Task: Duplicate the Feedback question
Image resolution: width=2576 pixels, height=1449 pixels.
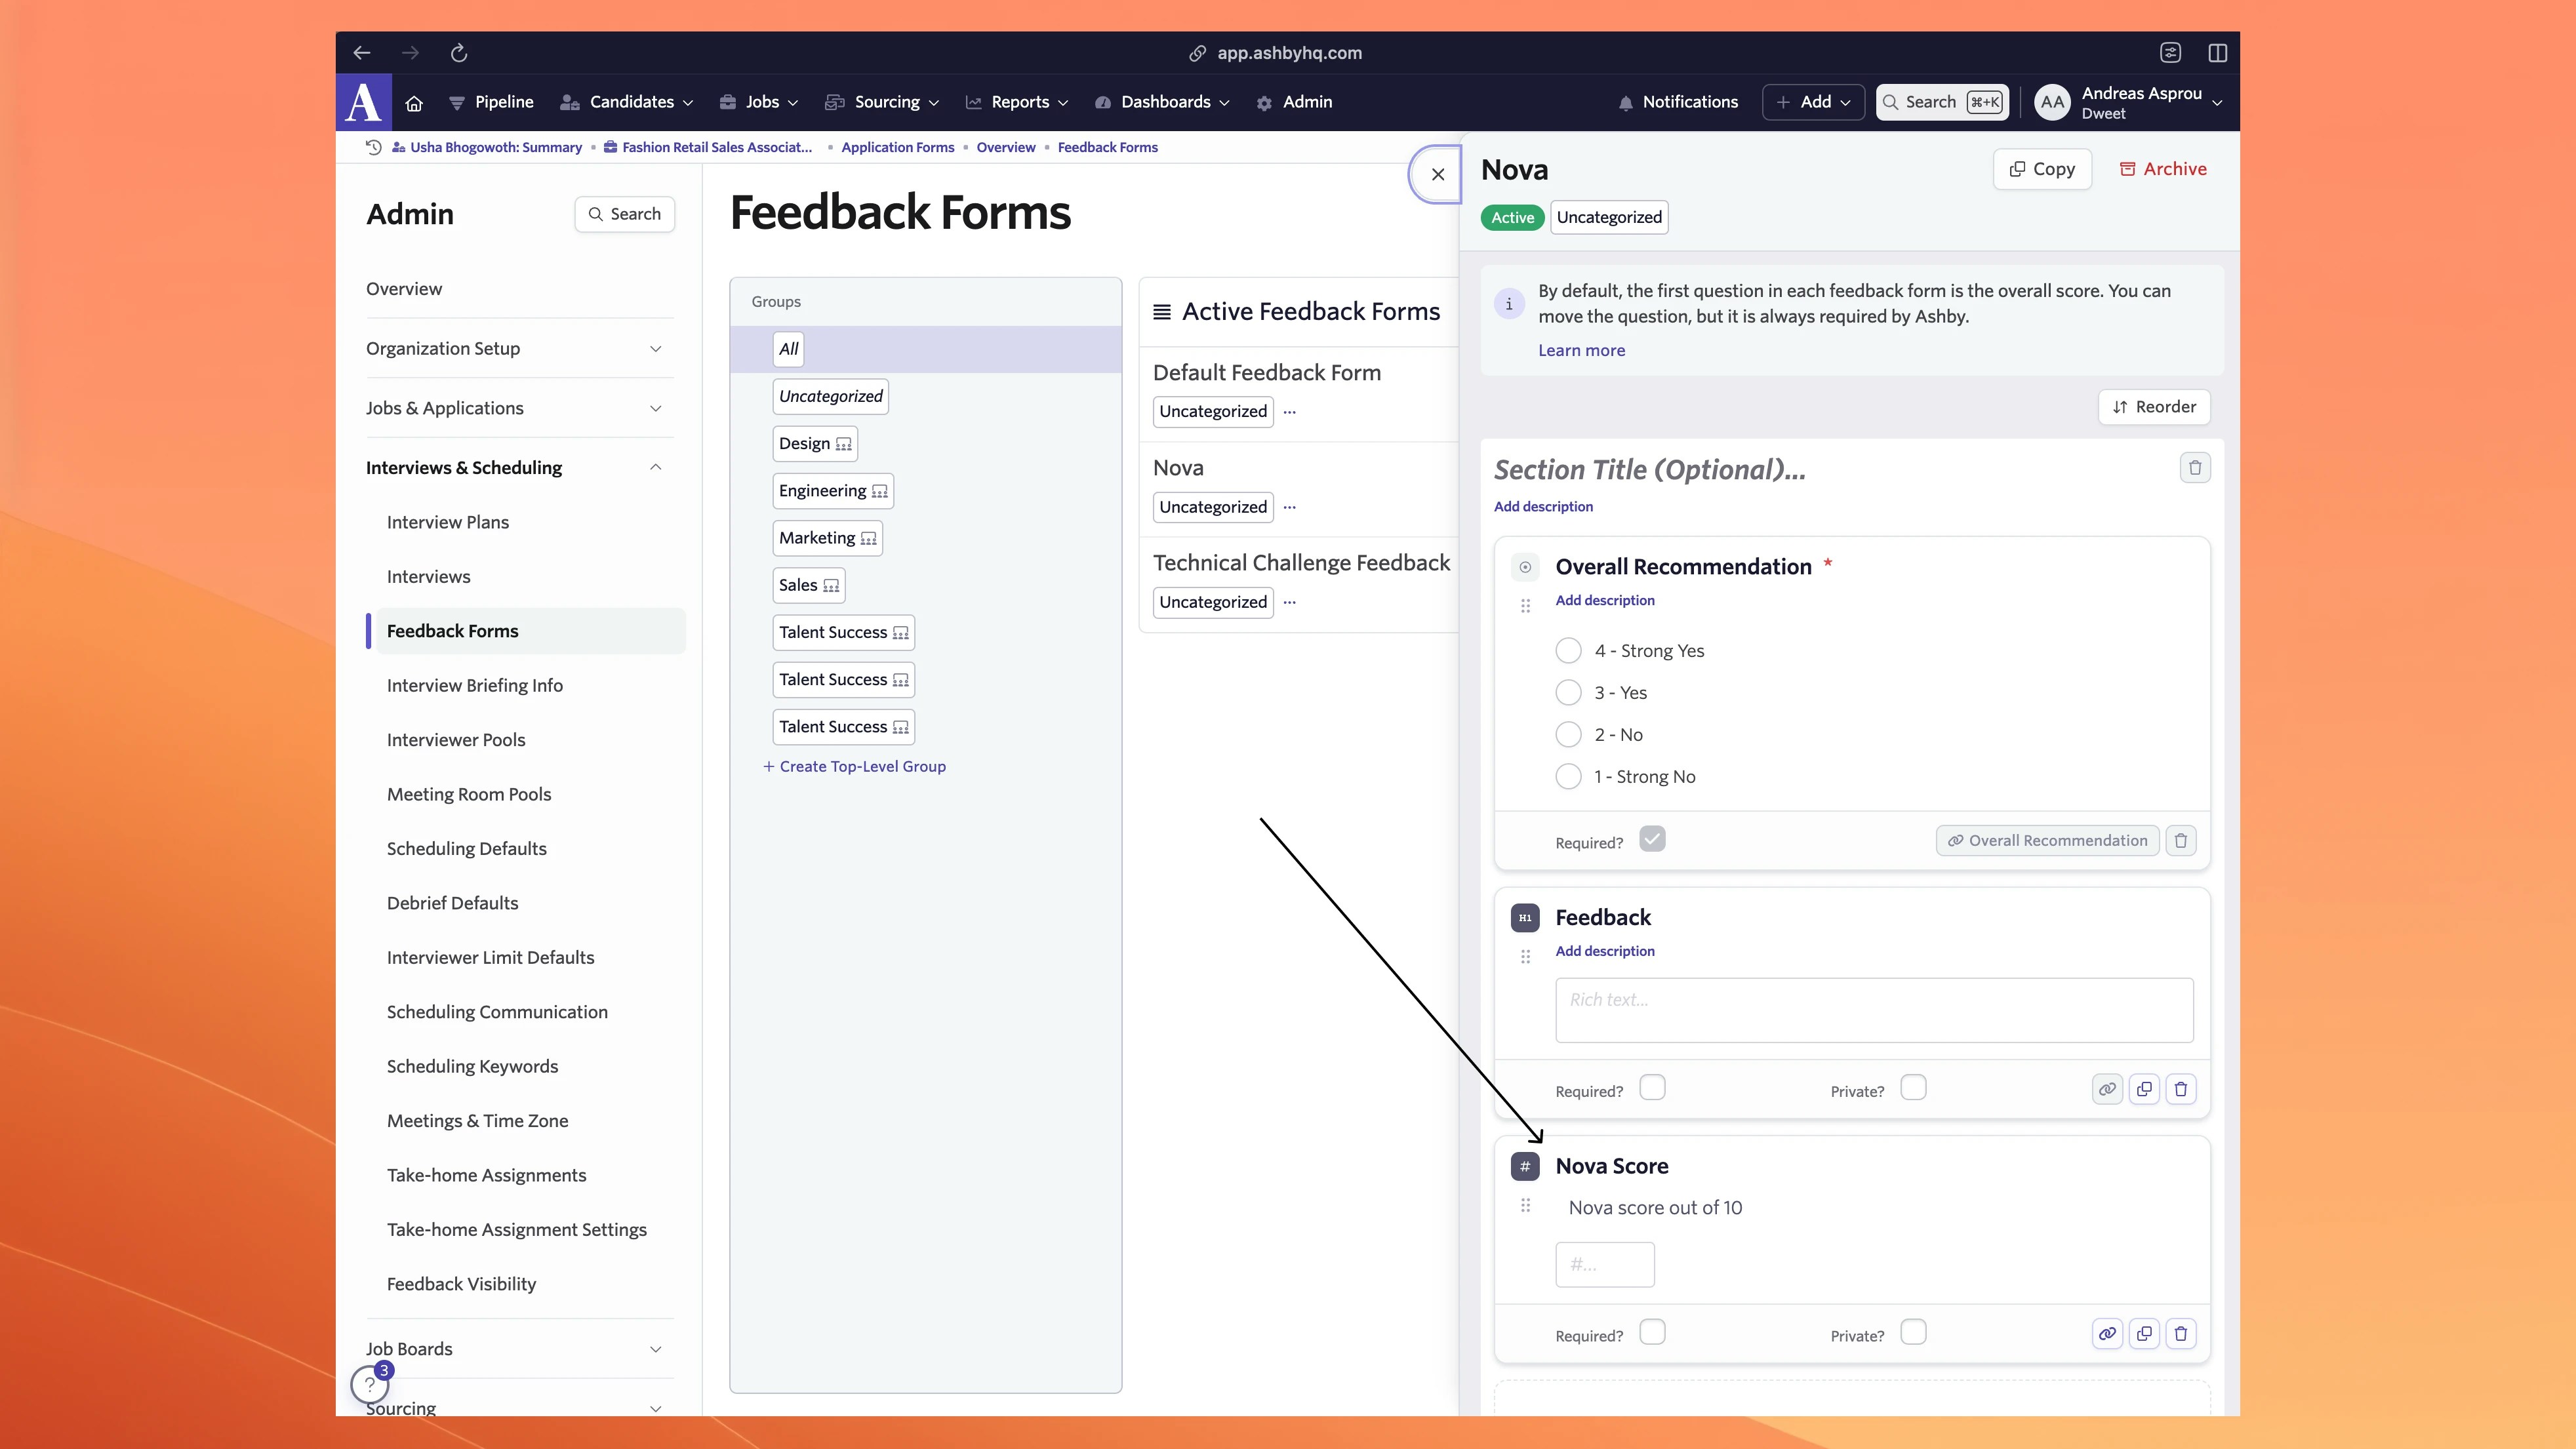Action: [2144, 1089]
